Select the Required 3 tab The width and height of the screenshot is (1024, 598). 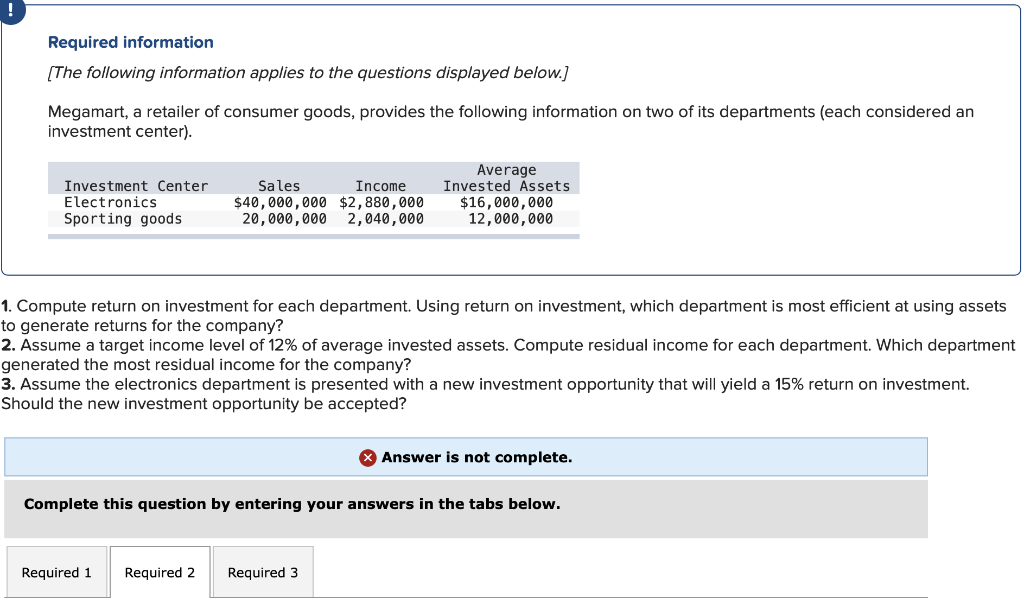tap(263, 573)
